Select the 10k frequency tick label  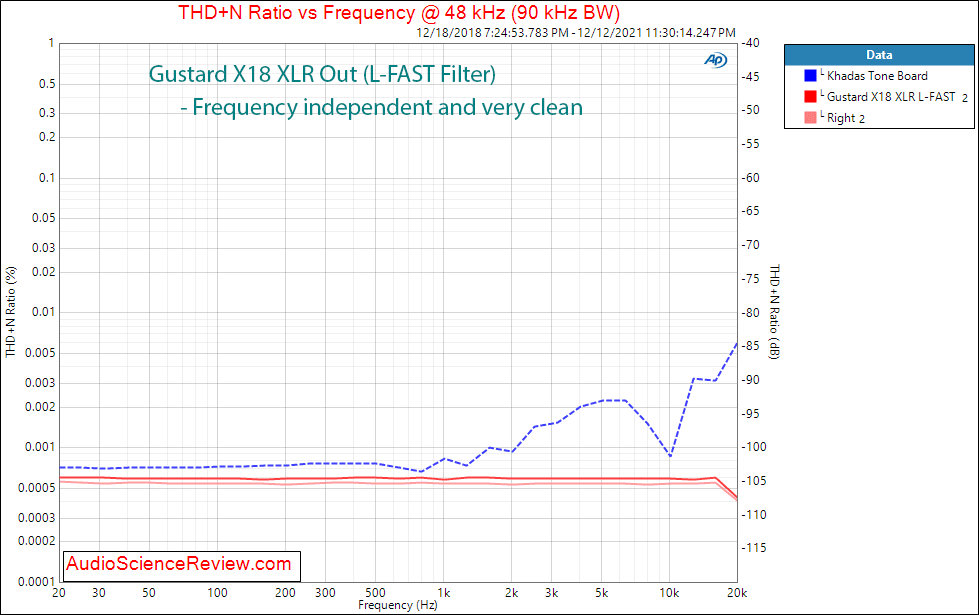[x=669, y=593]
